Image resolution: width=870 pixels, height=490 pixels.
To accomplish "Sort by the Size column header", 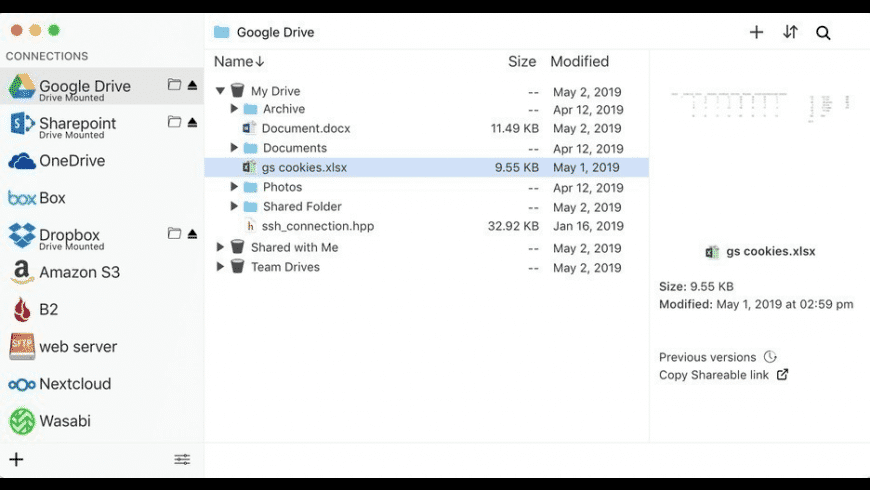I will 522,62.
